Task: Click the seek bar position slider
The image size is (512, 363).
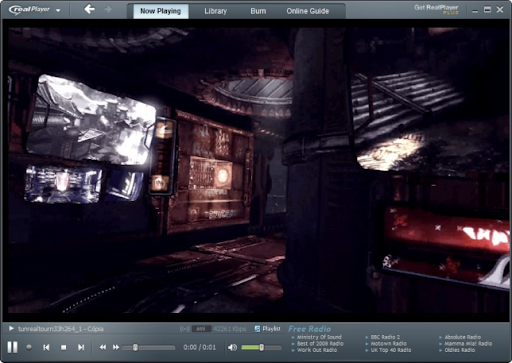Action: [x=135, y=347]
